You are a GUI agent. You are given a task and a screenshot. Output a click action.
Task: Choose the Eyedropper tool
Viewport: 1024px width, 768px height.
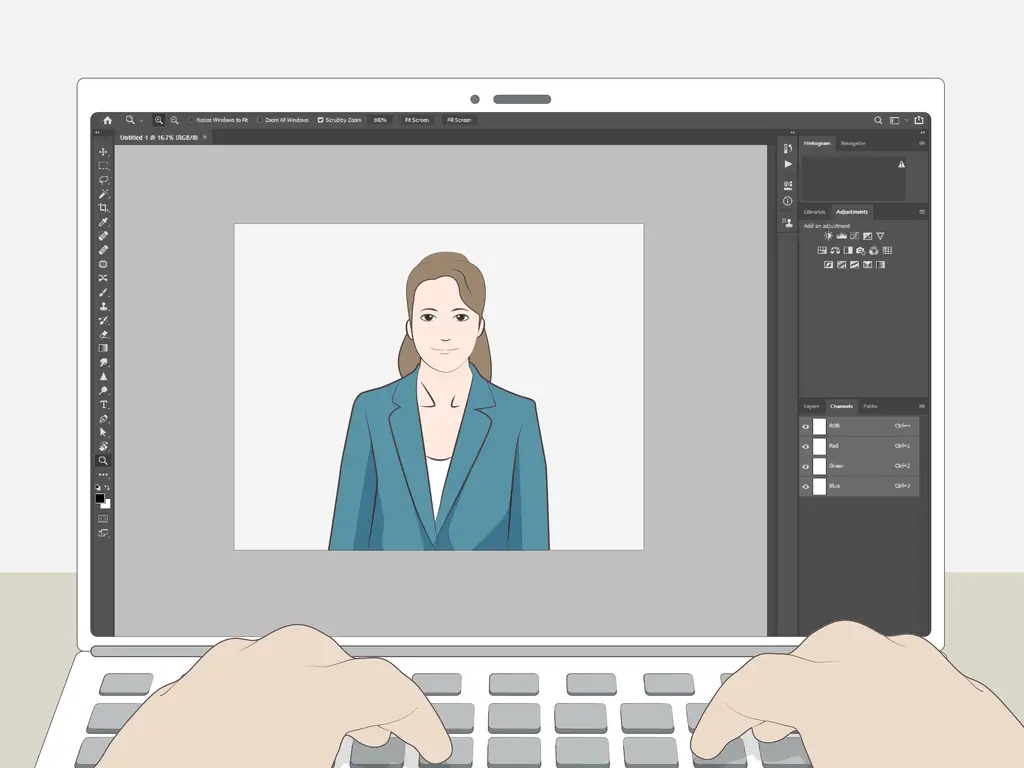click(103, 222)
